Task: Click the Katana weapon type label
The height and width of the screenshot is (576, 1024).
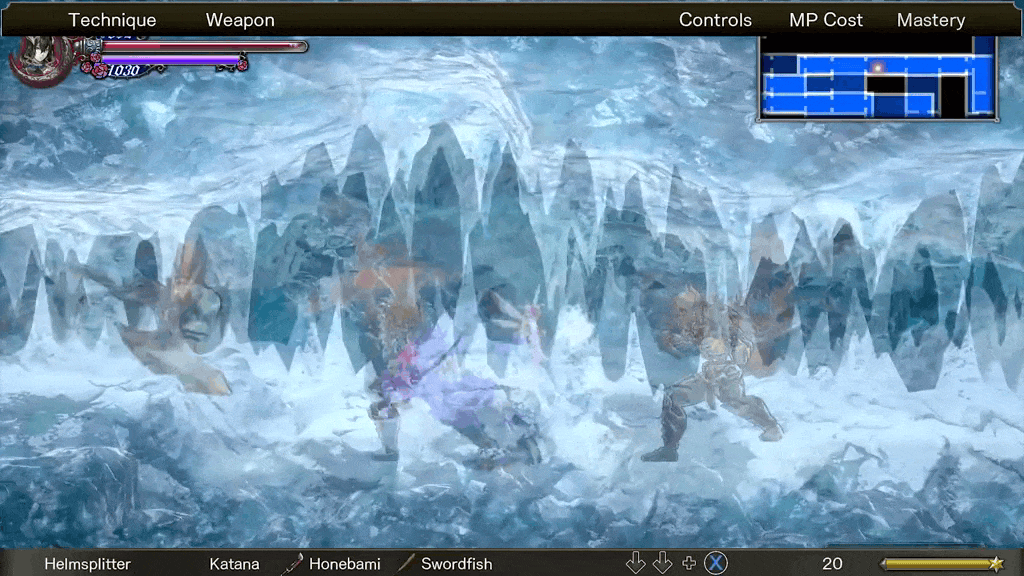Action: [x=234, y=564]
